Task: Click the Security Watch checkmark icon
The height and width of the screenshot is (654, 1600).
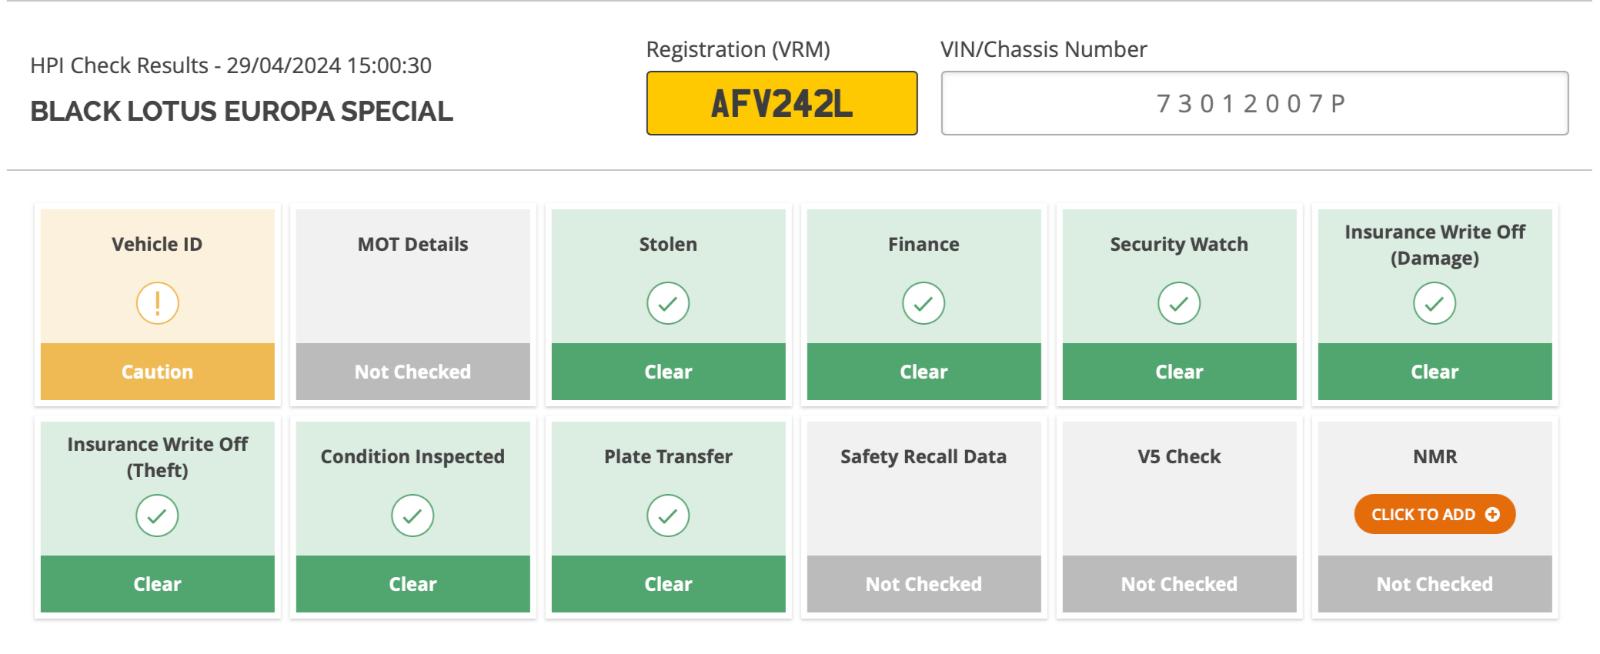Action: 1179,303
